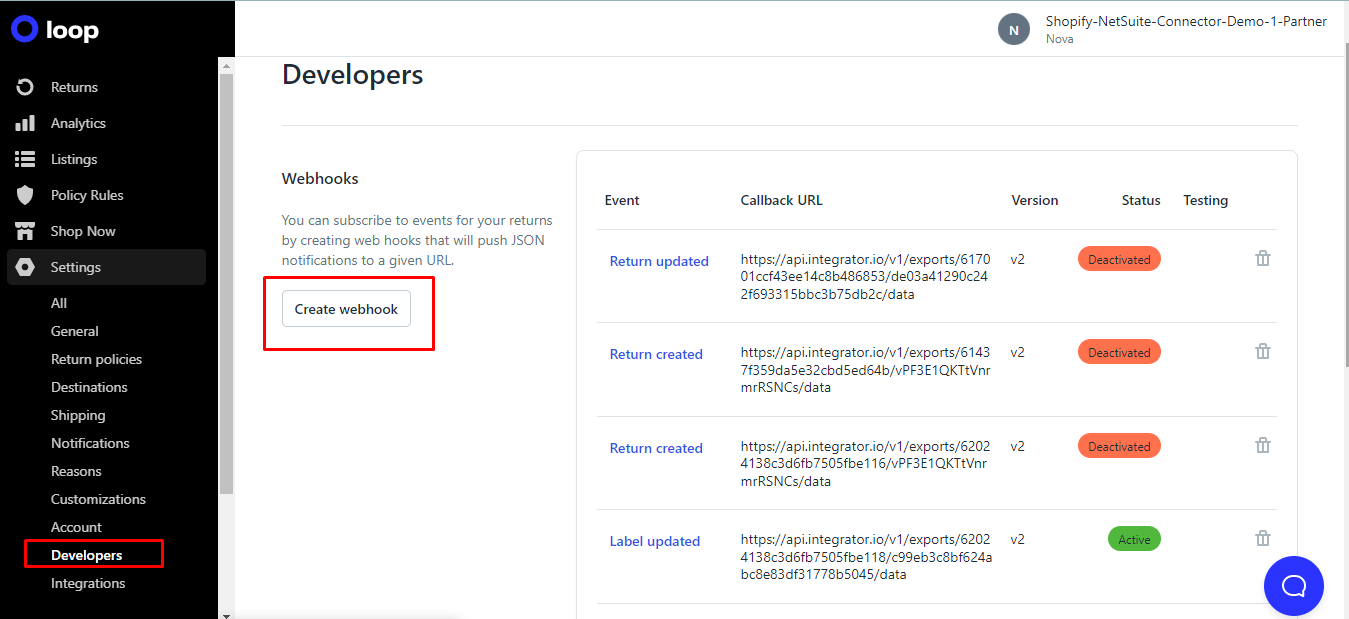Delete the Label updated webhook
This screenshot has width=1349, height=619.
click(1263, 538)
